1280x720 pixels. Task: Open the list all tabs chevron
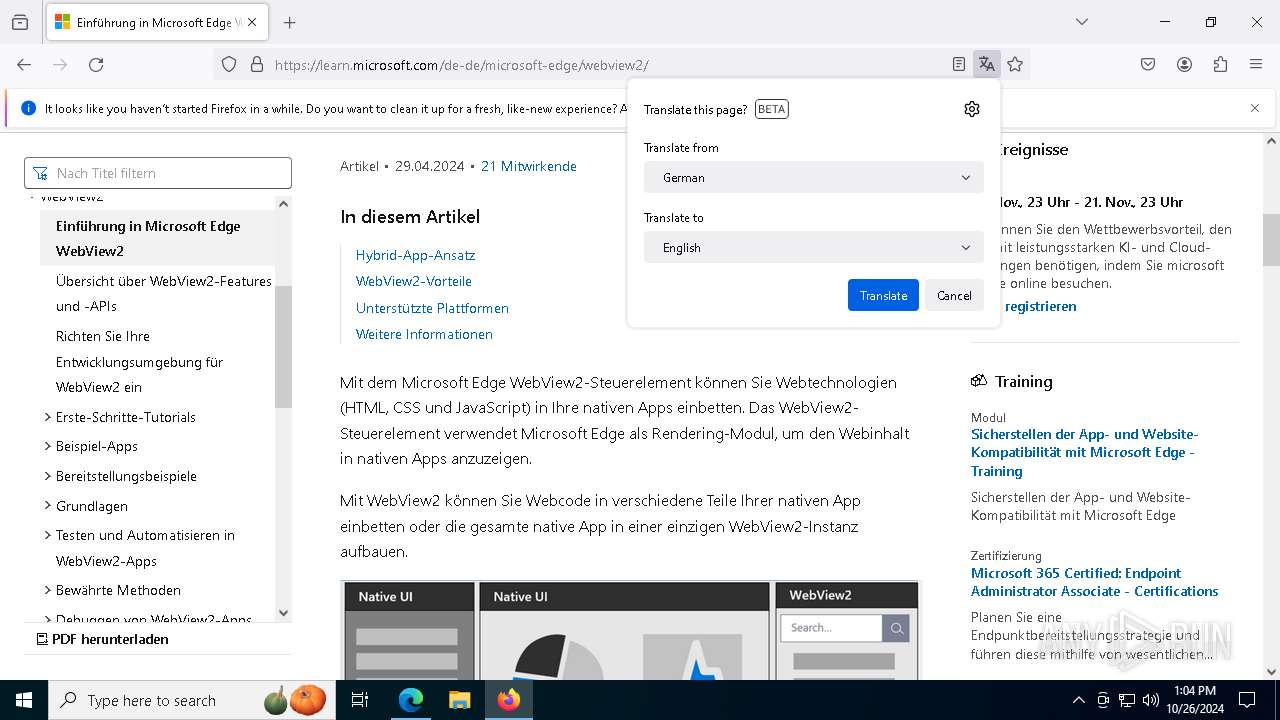point(1082,22)
